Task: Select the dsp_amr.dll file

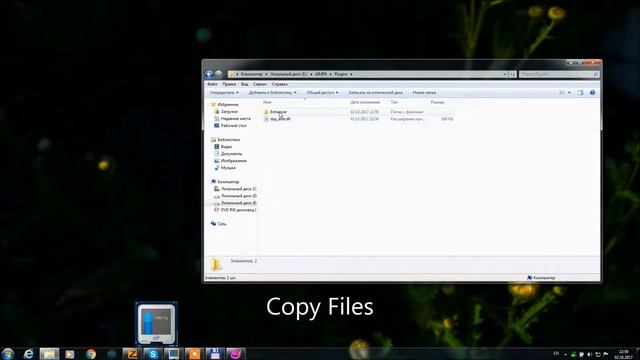Action: [x=280, y=119]
